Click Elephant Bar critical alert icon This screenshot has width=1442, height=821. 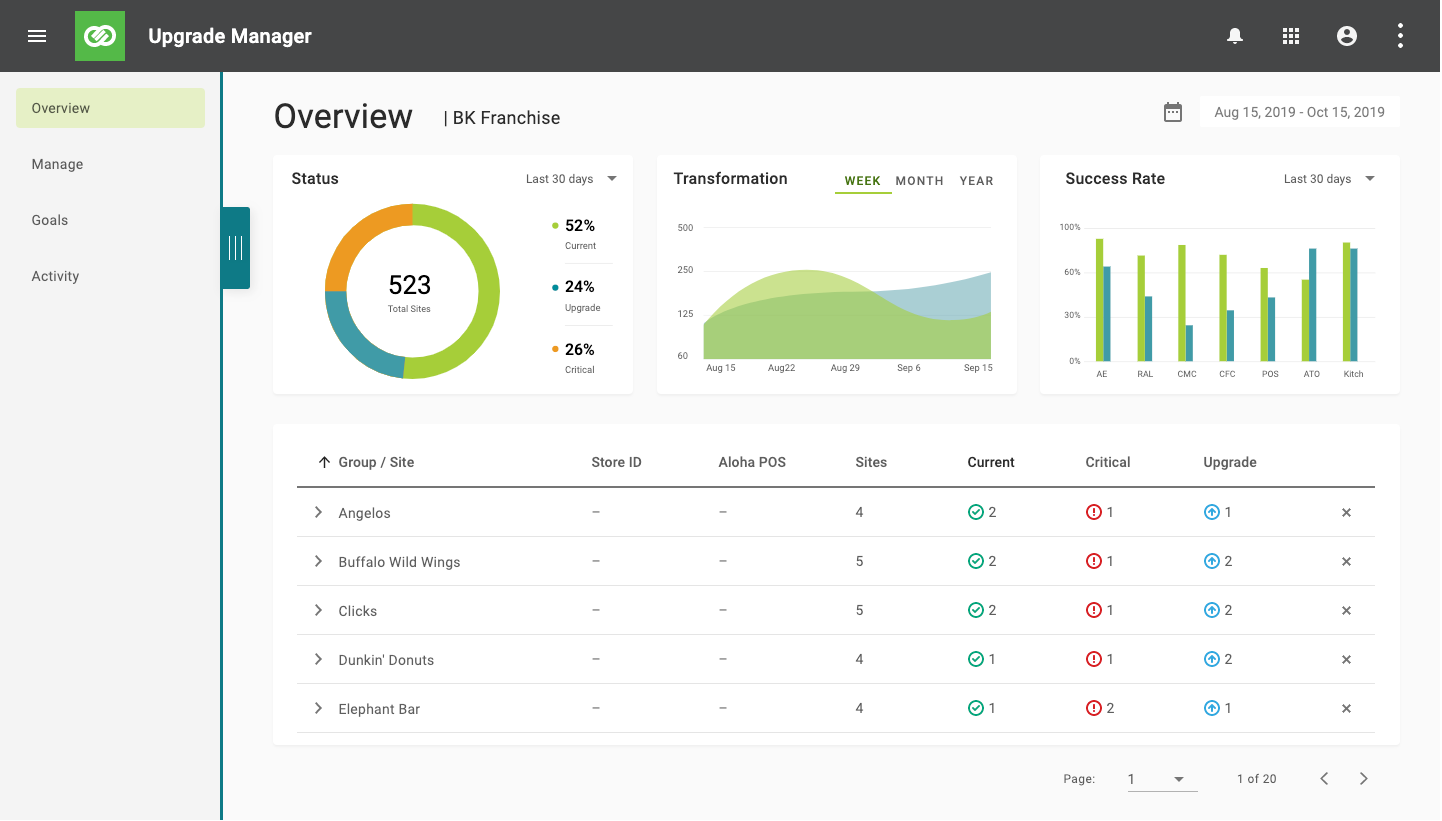[1094, 708]
